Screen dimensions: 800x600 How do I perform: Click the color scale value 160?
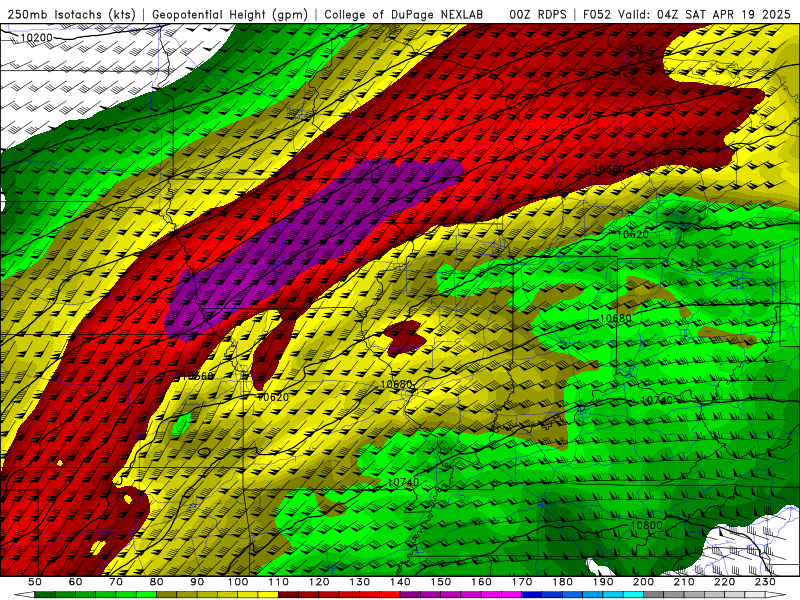(481, 582)
